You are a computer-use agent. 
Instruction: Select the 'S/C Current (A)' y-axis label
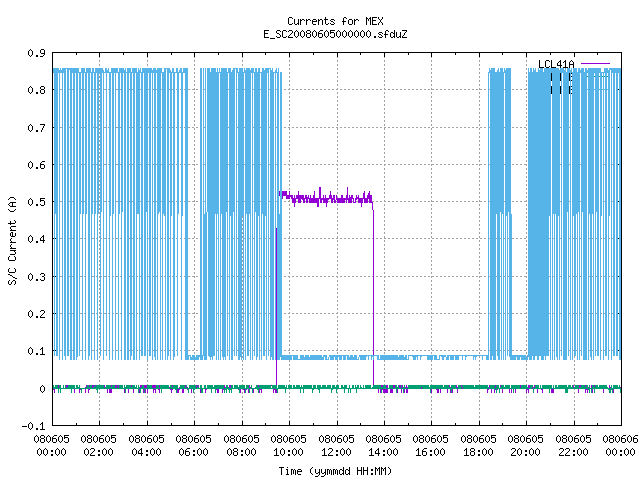13,241
